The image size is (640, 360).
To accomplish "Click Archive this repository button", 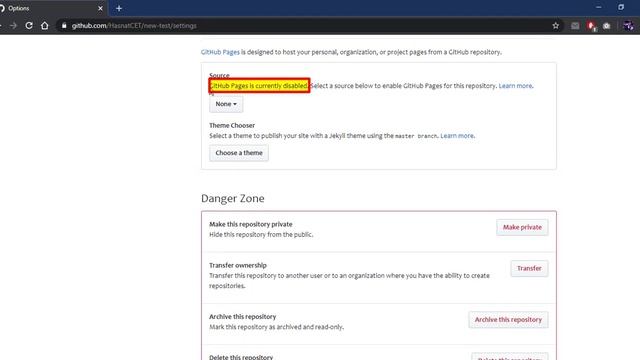I will tap(508, 320).
